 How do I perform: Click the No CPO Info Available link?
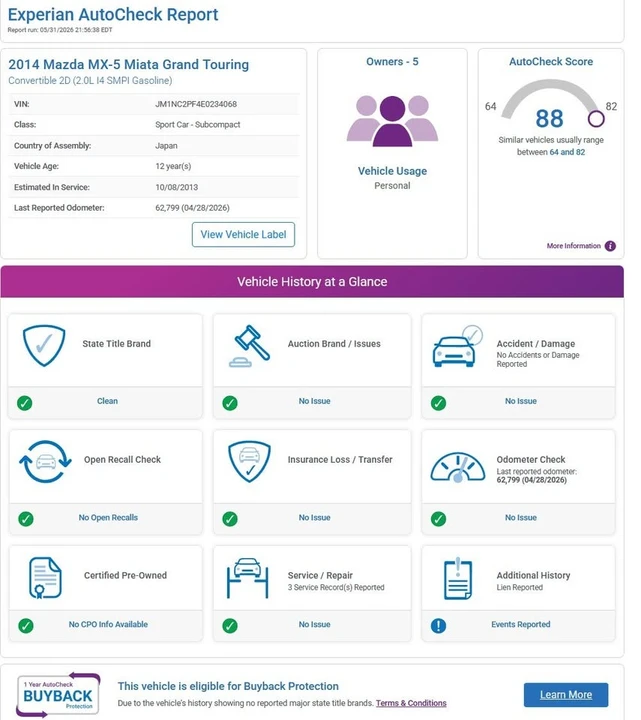click(108, 624)
